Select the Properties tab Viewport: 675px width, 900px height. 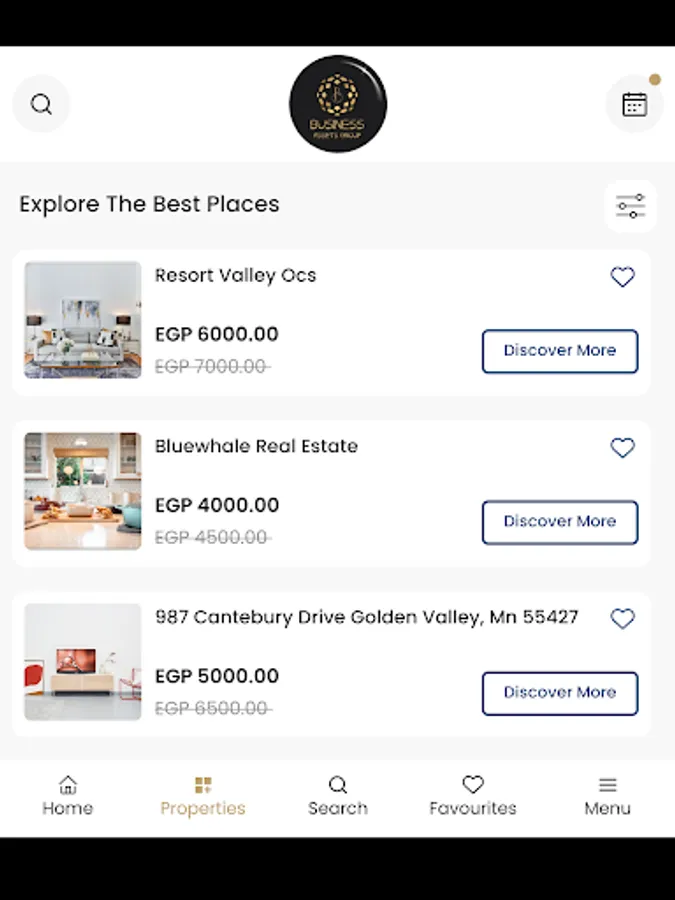(203, 796)
